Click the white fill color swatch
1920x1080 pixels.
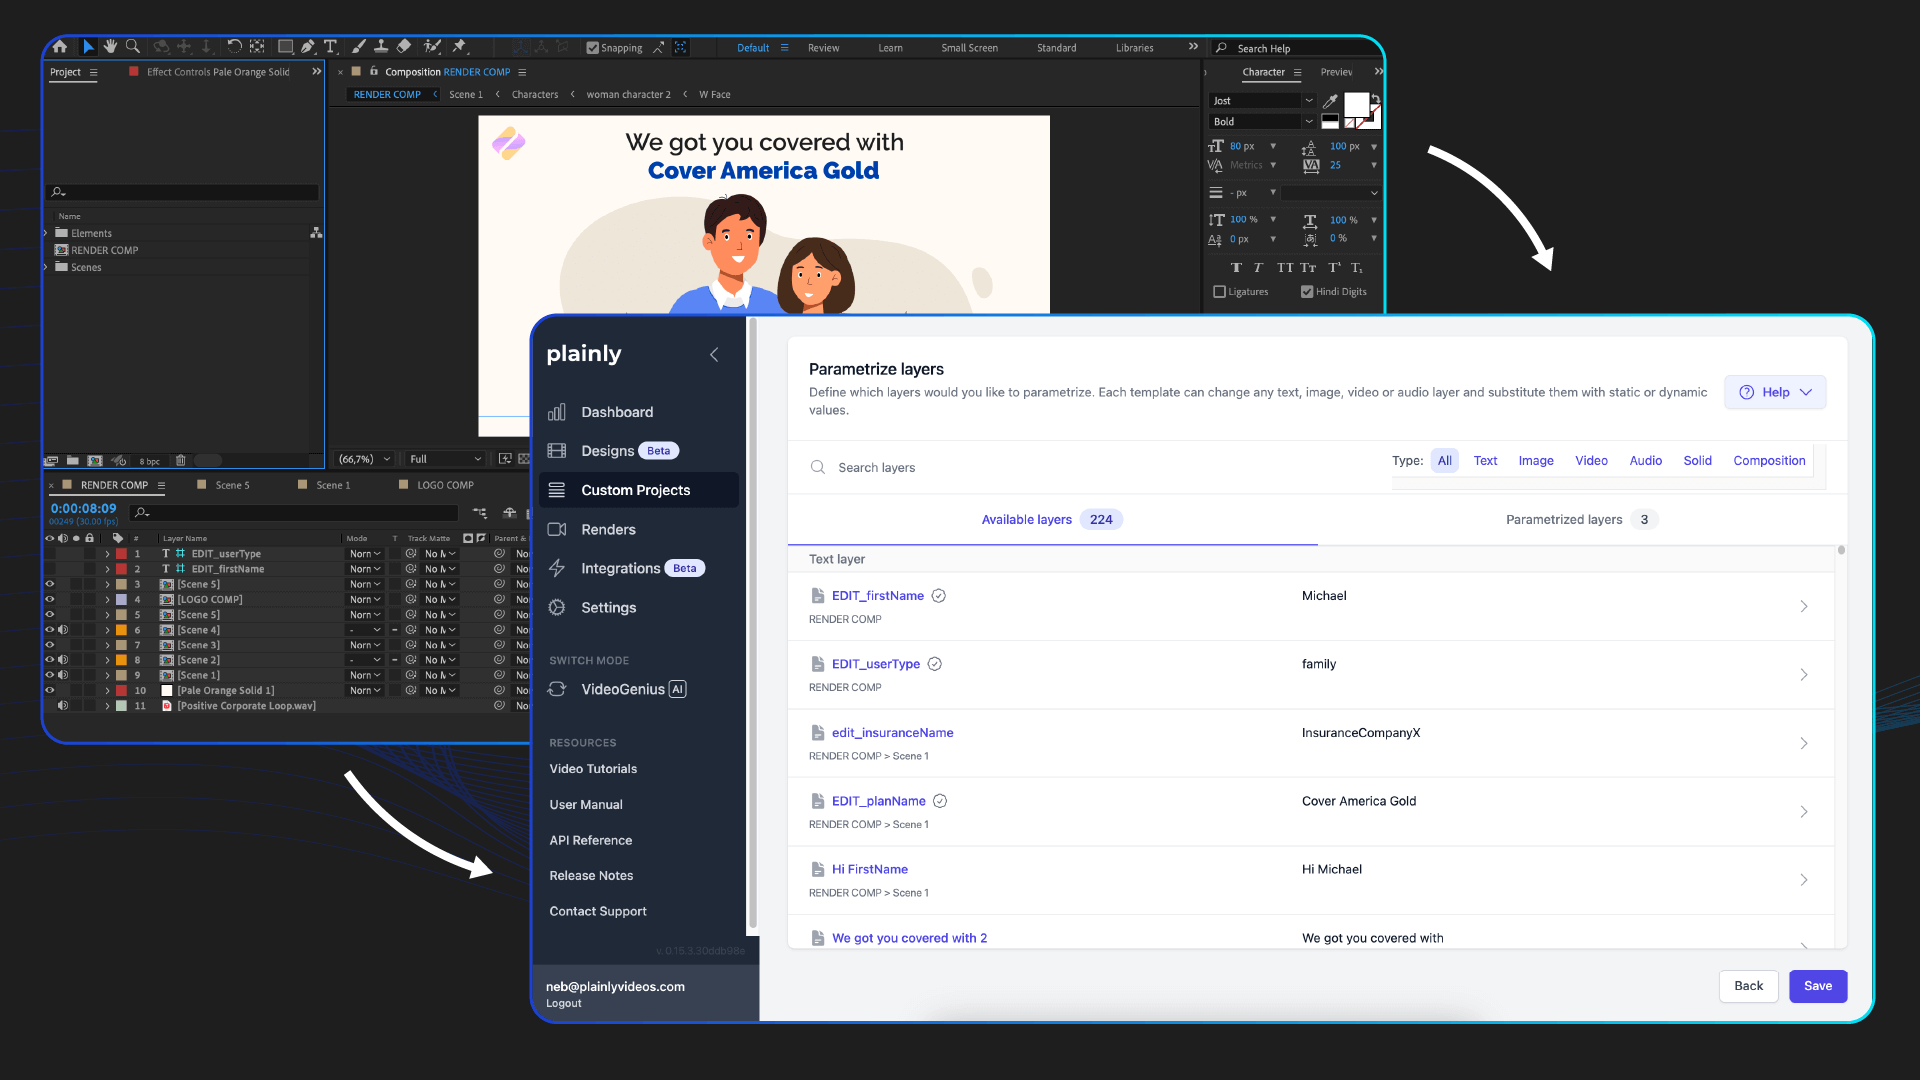point(1356,105)
